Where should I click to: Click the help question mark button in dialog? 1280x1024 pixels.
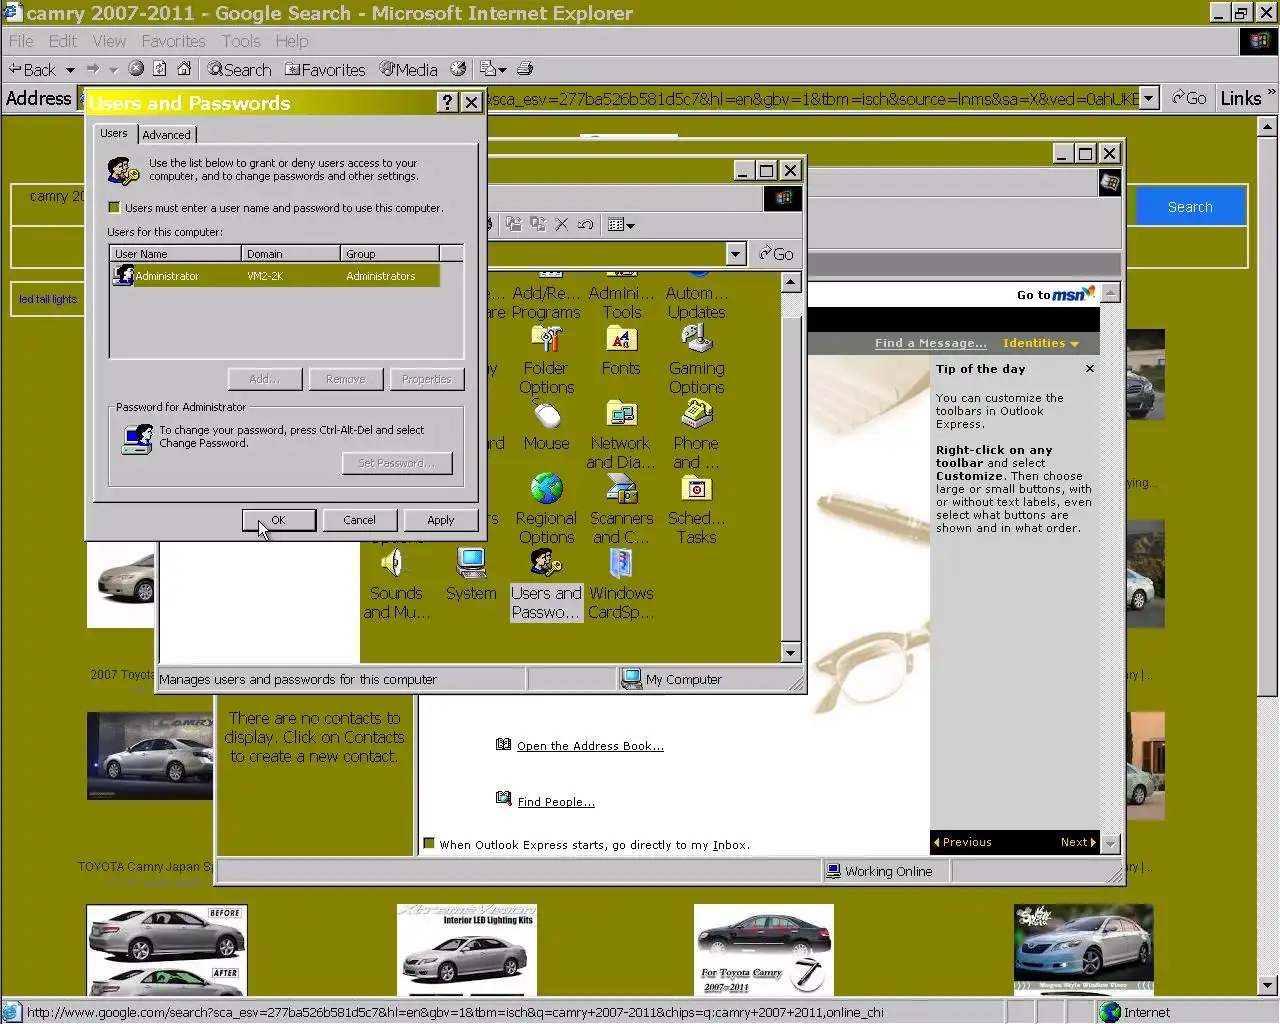[448, 102]
